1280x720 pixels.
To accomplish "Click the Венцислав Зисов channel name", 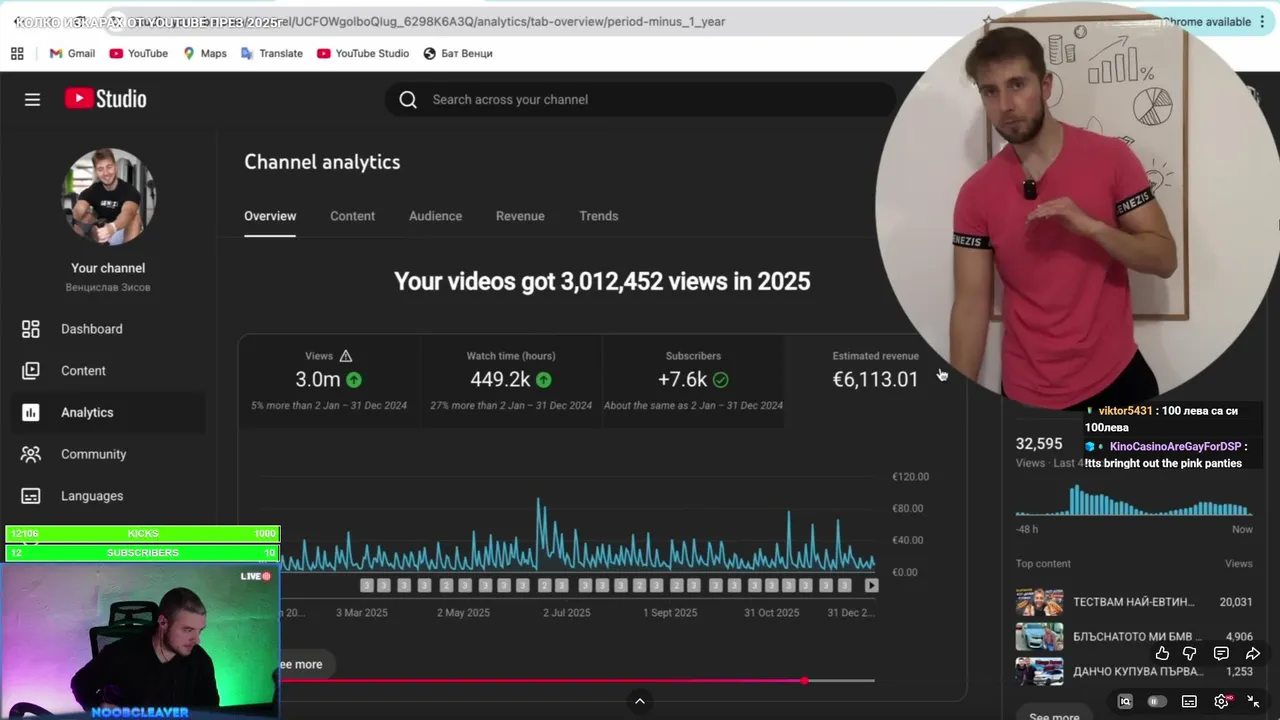I will [108, 287].
